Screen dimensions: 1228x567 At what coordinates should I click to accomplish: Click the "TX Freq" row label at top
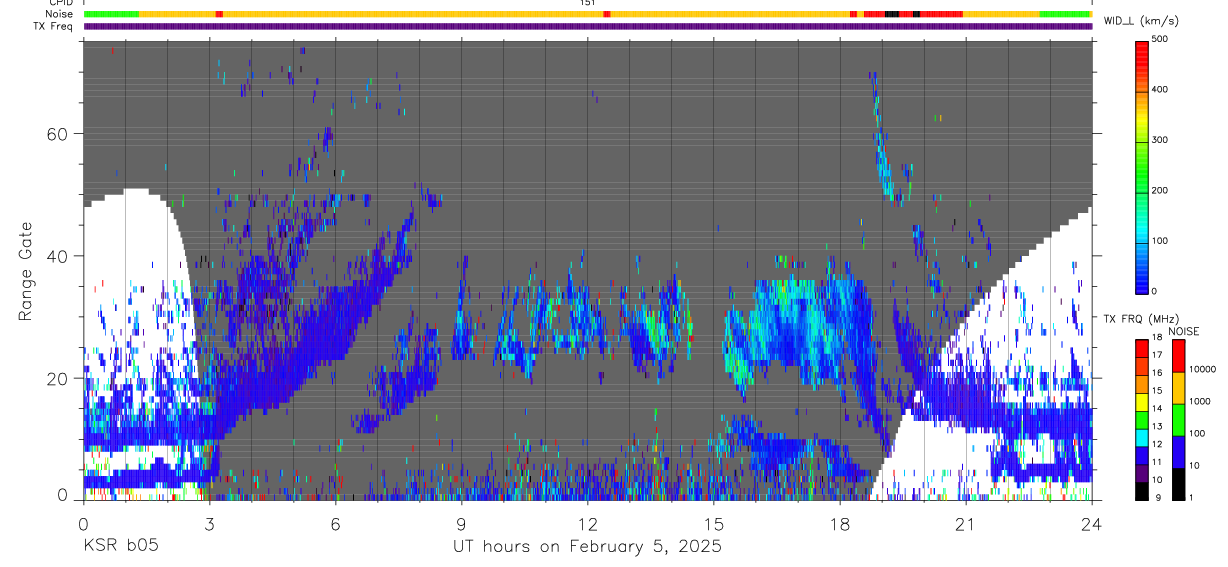click(55, 26)
